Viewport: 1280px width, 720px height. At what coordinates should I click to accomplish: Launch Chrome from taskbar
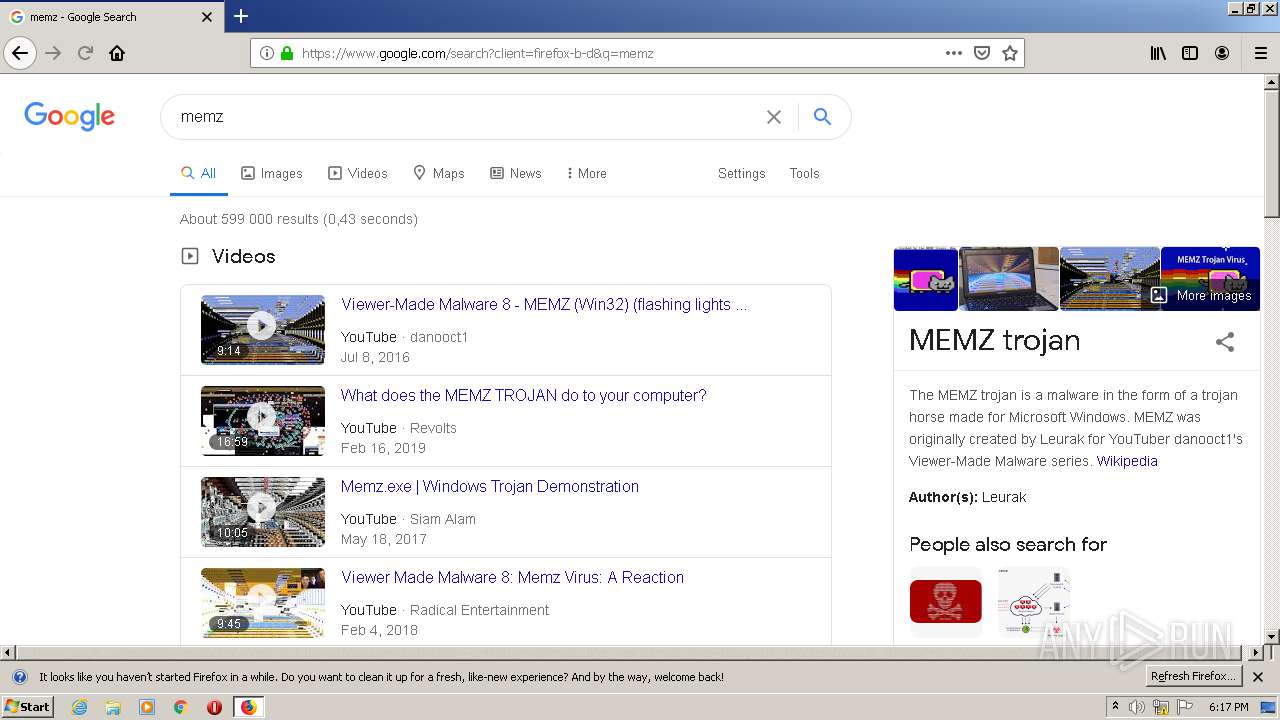tap(181, 707)
